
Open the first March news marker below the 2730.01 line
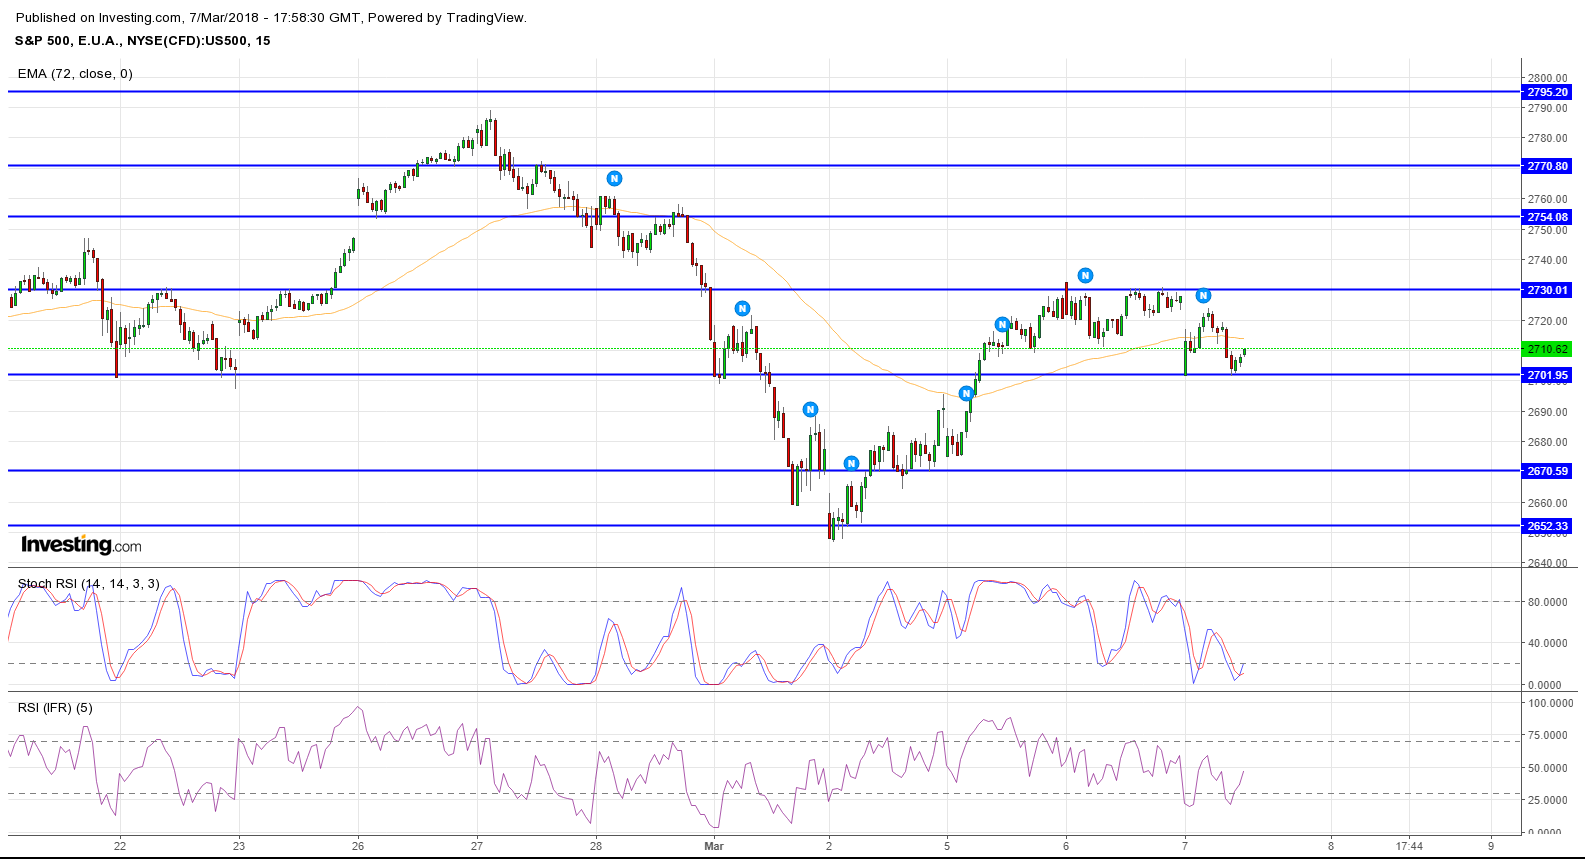click(742, 309)
